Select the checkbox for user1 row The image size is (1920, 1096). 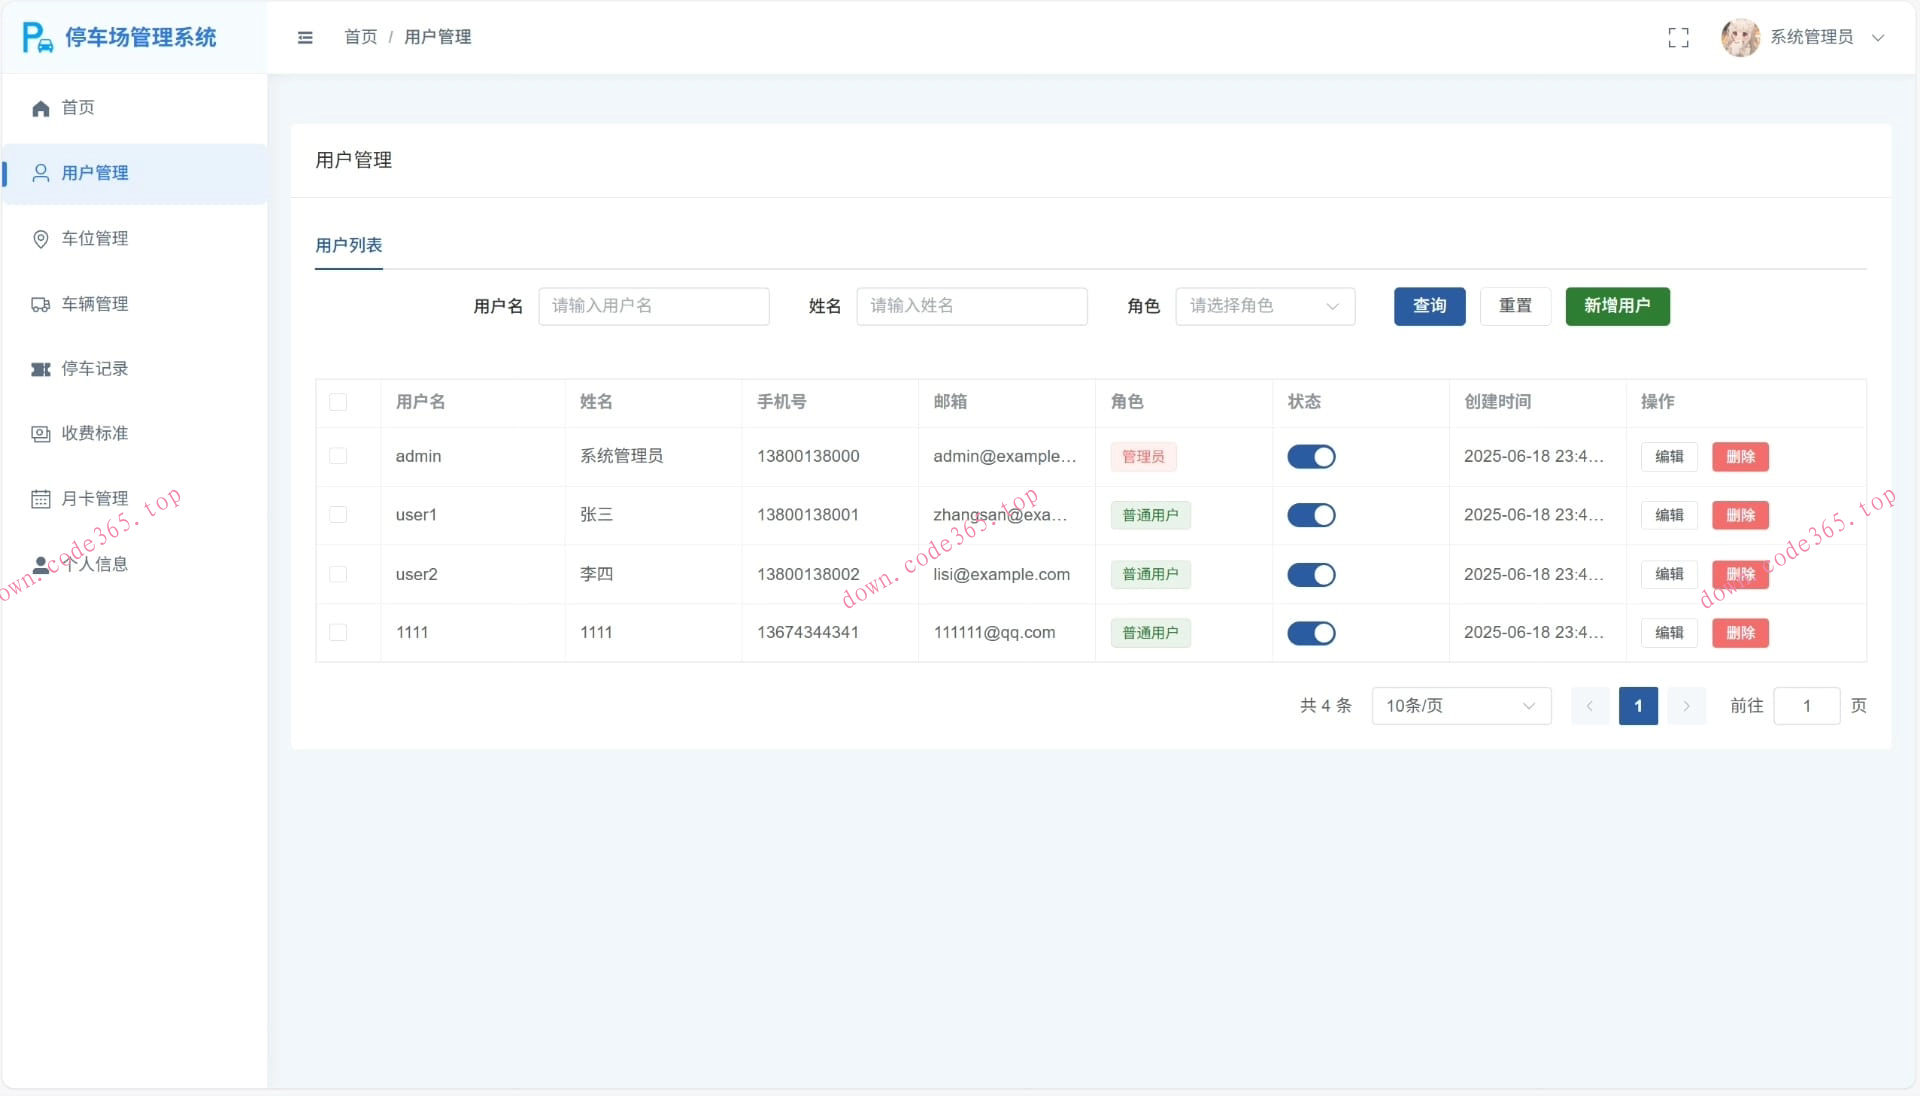(x=338, y=515)
